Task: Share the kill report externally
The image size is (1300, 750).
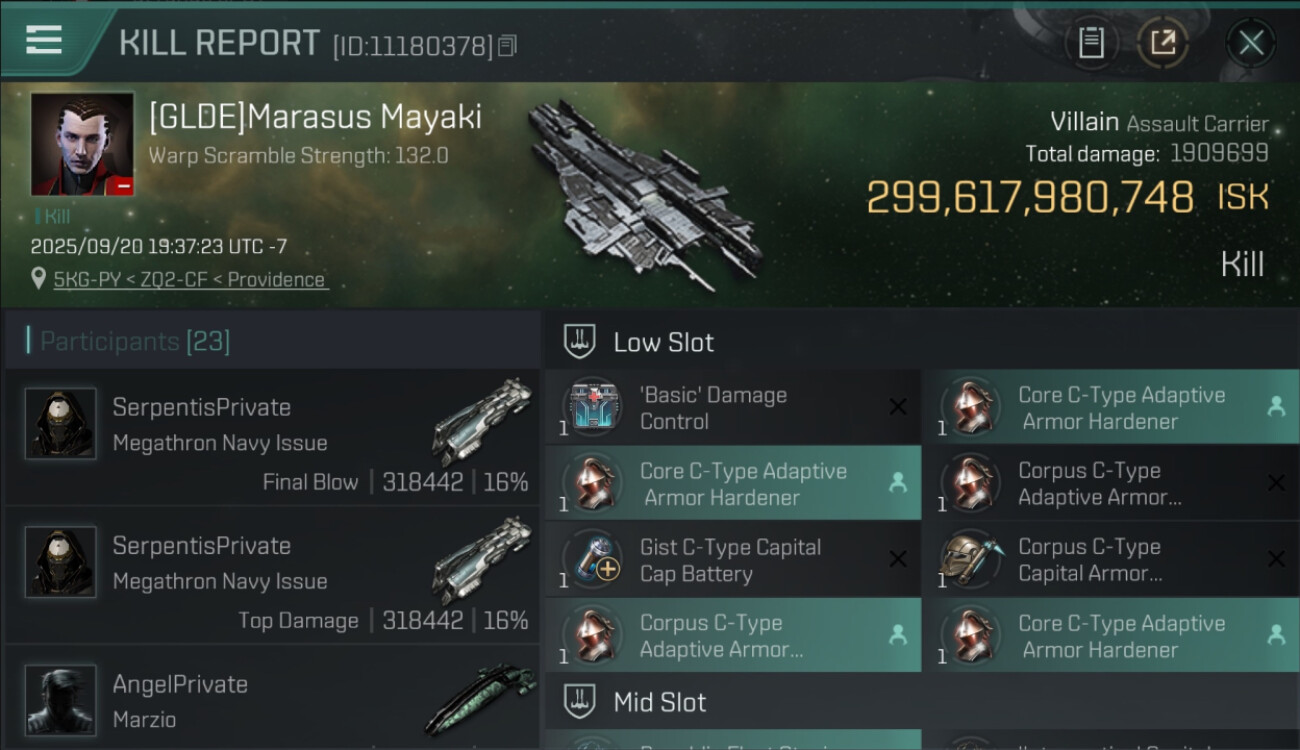Action: (1162, 43)
